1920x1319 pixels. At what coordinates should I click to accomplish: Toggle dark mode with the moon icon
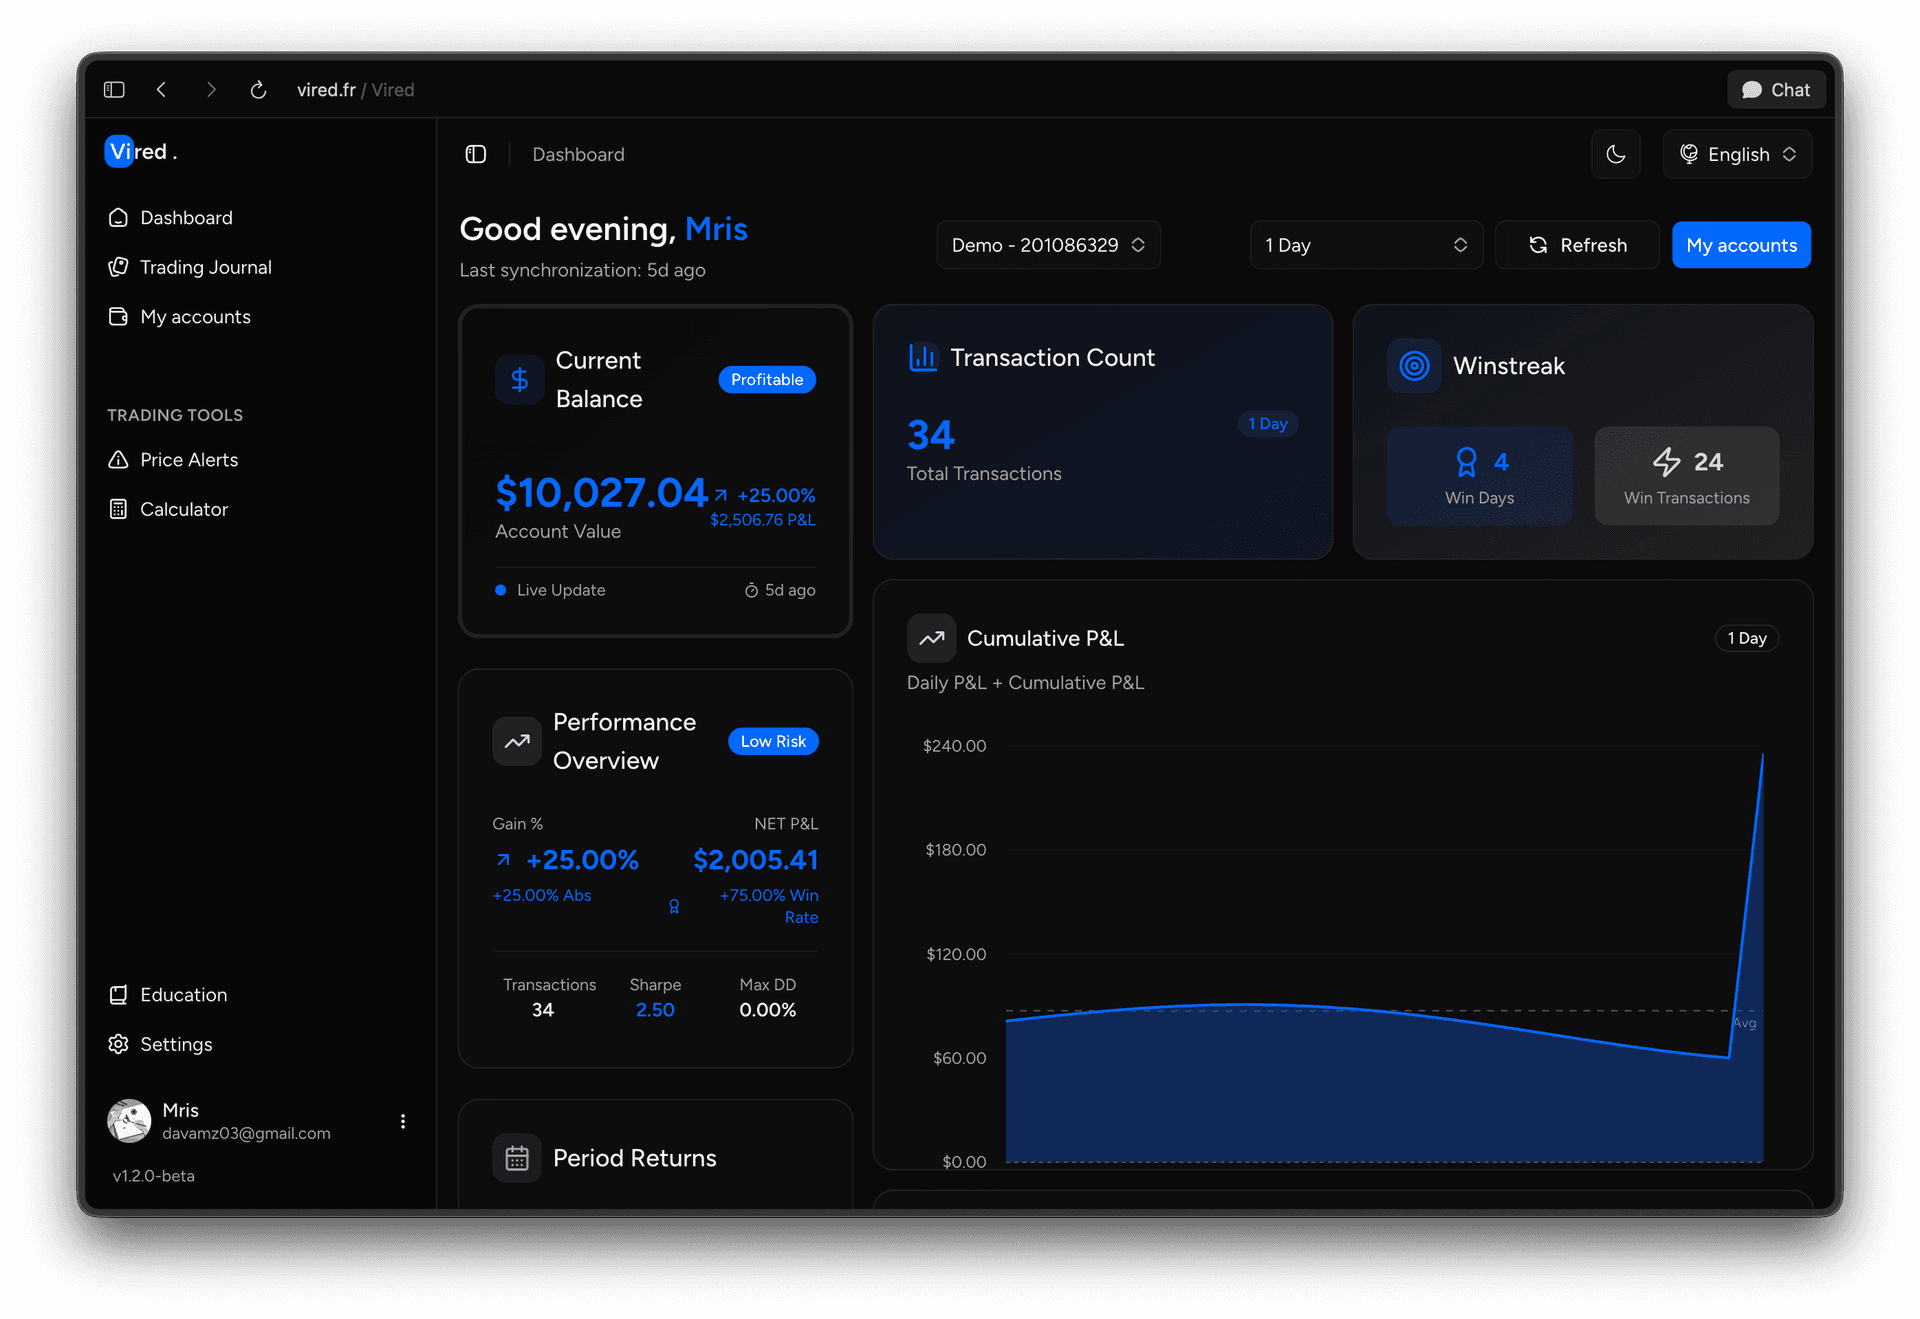[1615, 154]
